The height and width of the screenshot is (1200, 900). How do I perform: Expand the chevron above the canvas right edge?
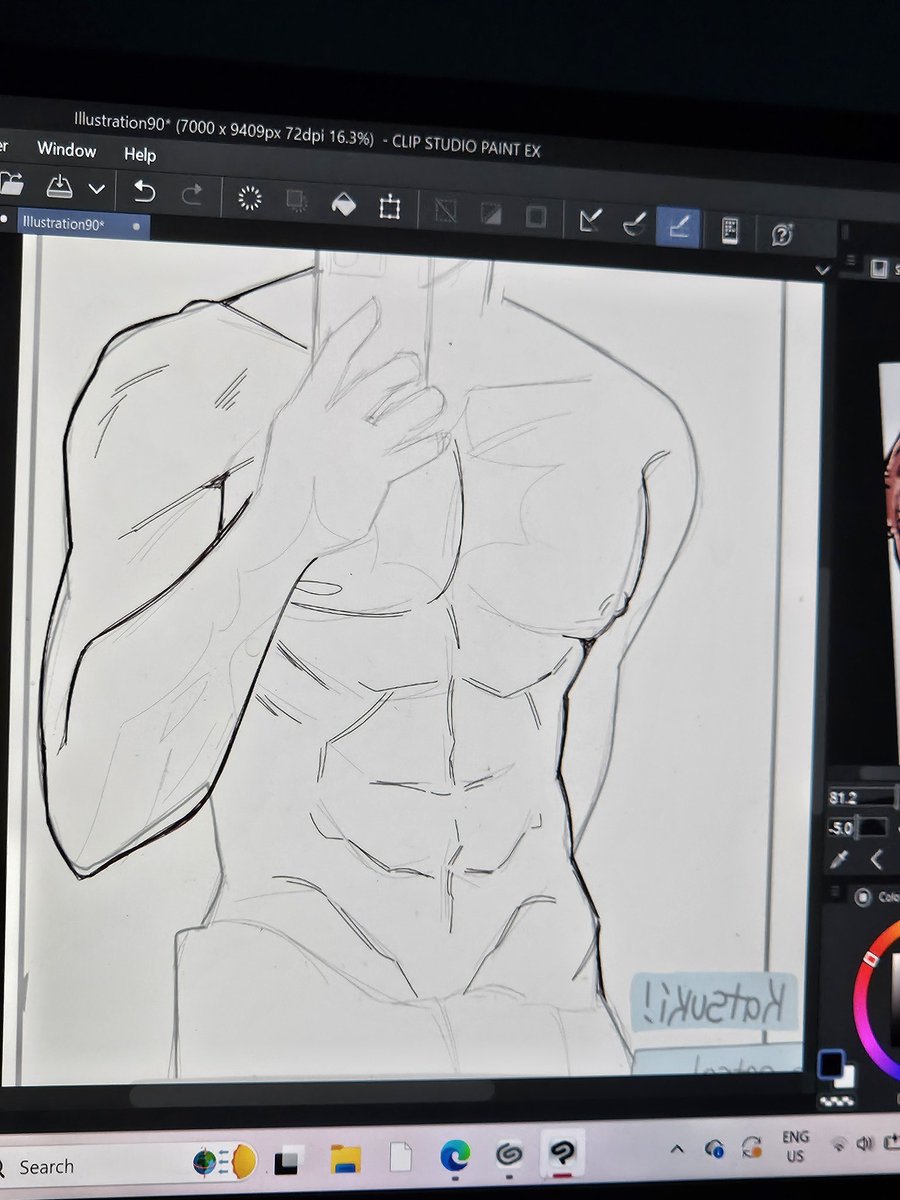click(x=822, y=271)
